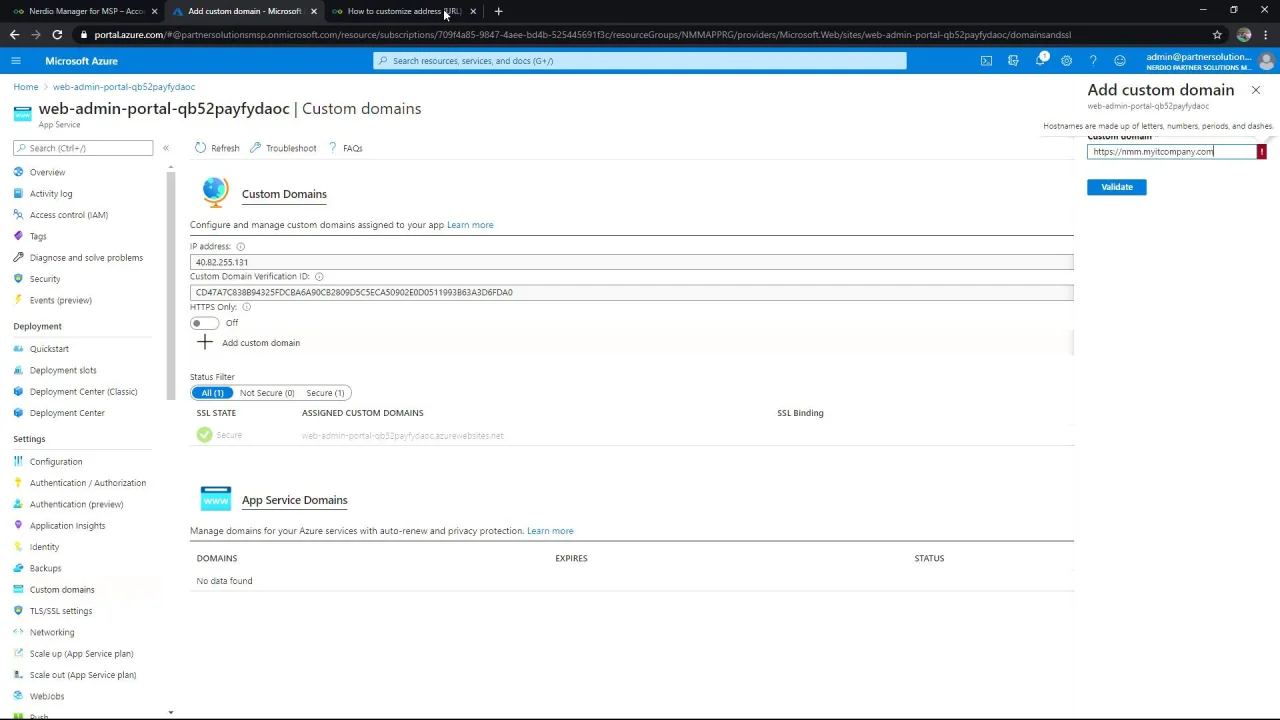
Task: Reload the browser page
Action: tap(57, 35)
